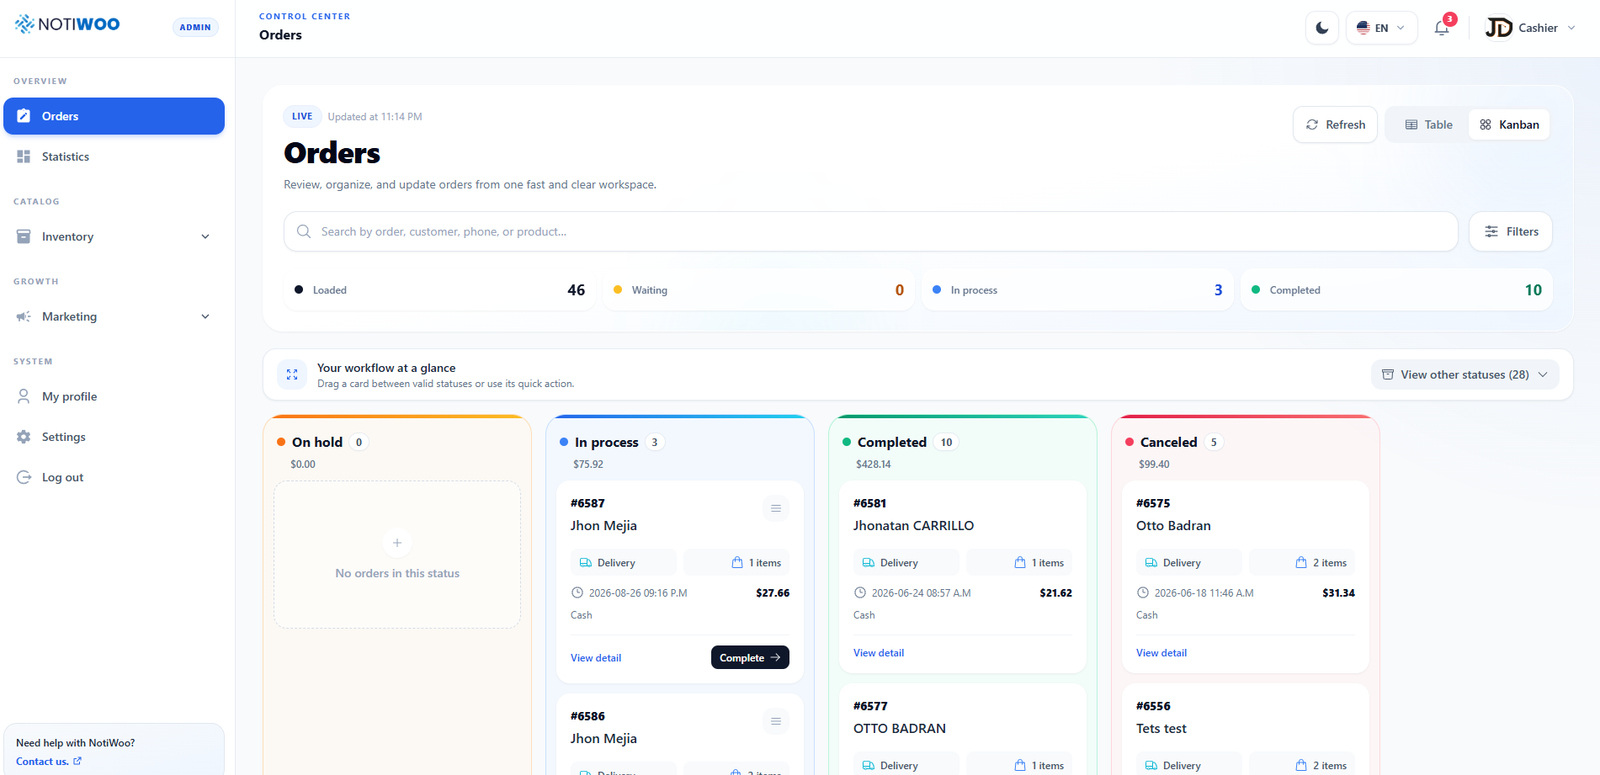Image resolution: width=1600 pixels, height=775 pixels.
Task: Click the NotiWoo logo
Action: point(67,24)
